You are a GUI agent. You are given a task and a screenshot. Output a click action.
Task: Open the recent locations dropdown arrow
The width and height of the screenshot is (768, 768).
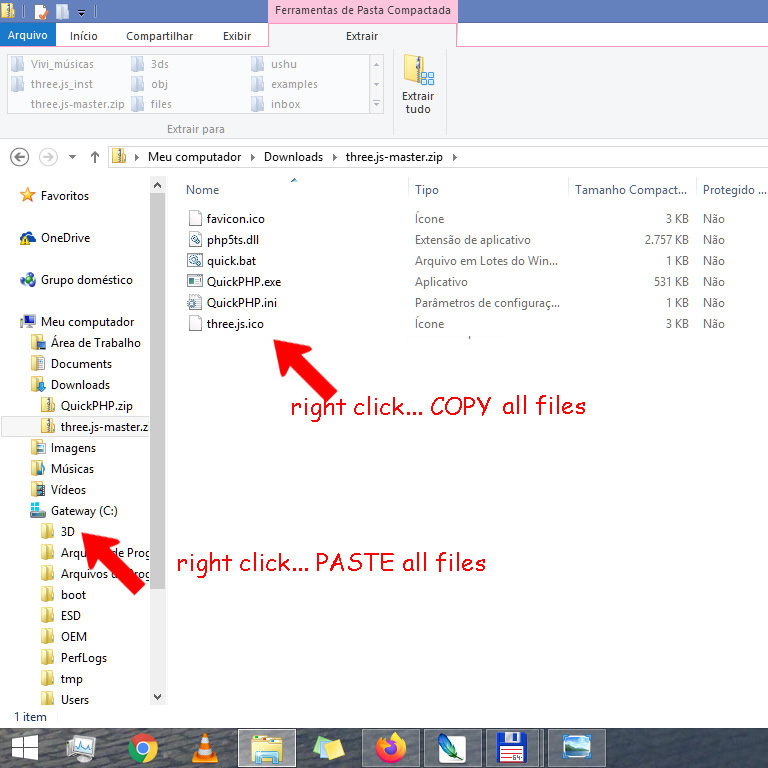(72, 157)
